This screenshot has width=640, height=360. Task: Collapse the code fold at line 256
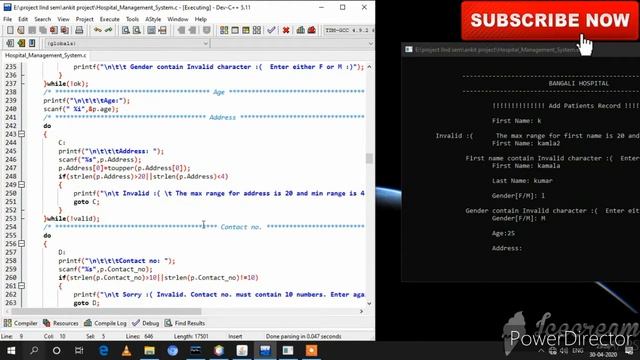click(21, 244)
